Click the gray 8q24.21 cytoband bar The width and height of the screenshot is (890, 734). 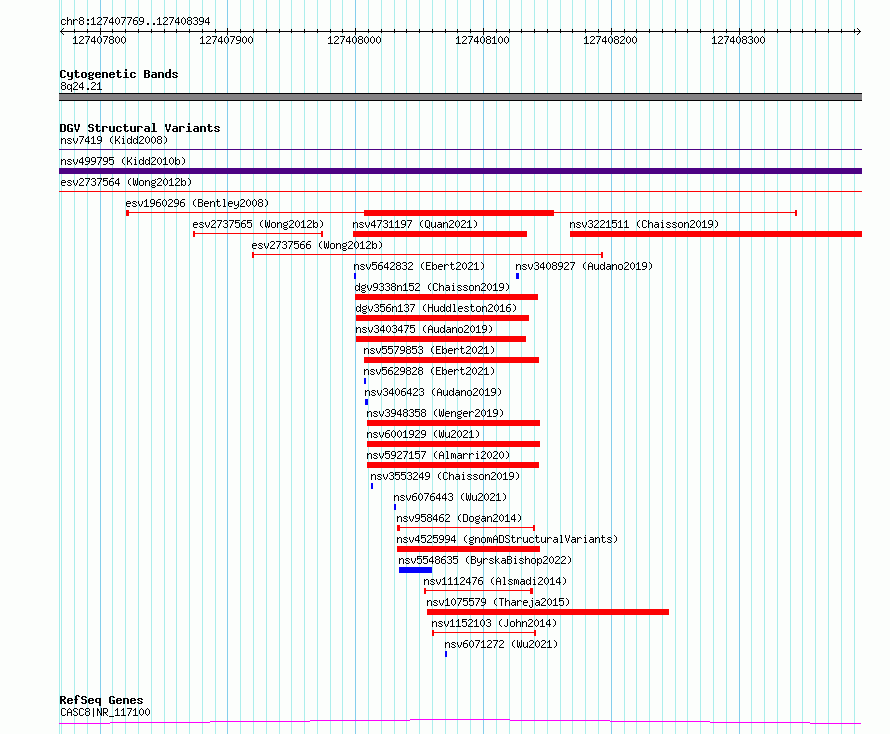[x=460, y=97]
